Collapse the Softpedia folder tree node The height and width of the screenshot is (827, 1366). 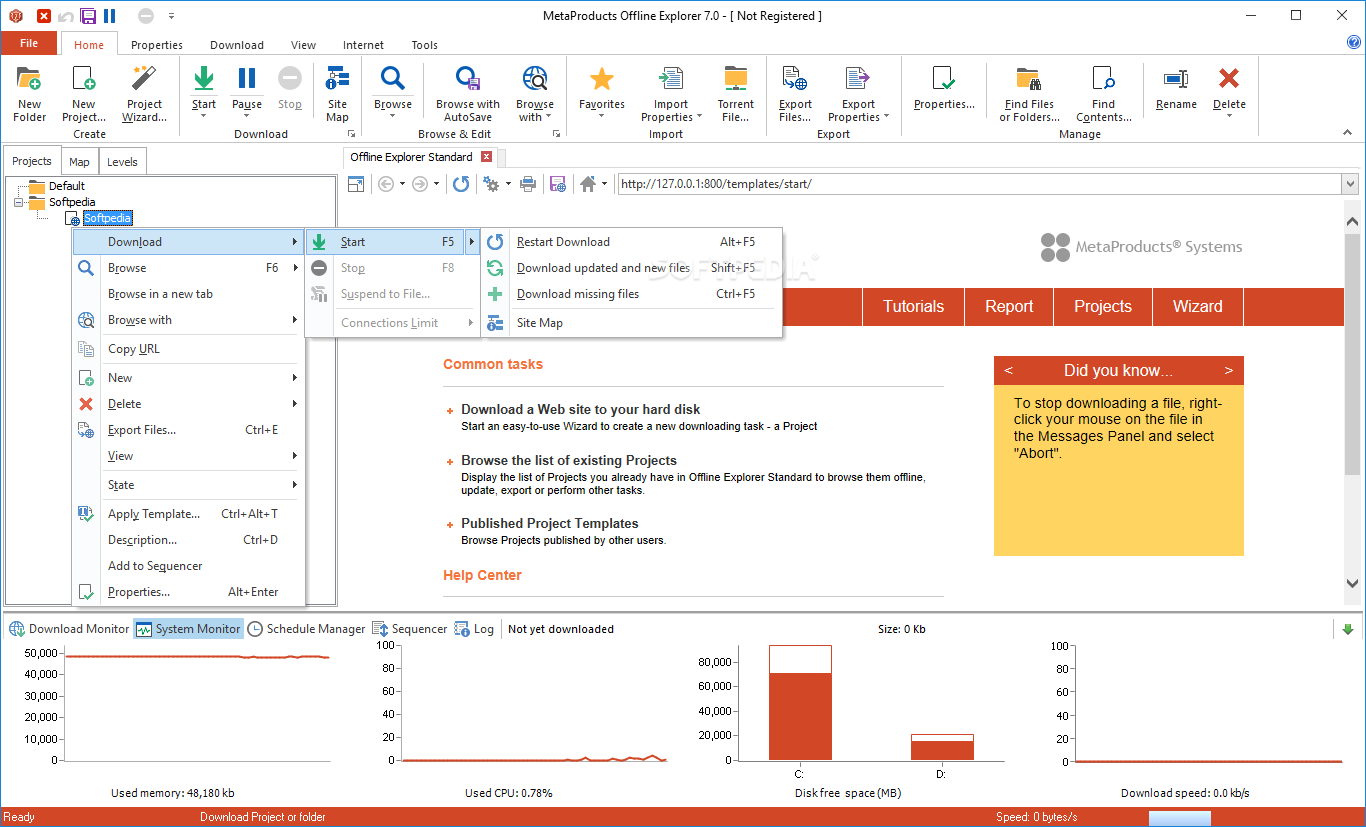pyautogui.click(x=18, y=202)
